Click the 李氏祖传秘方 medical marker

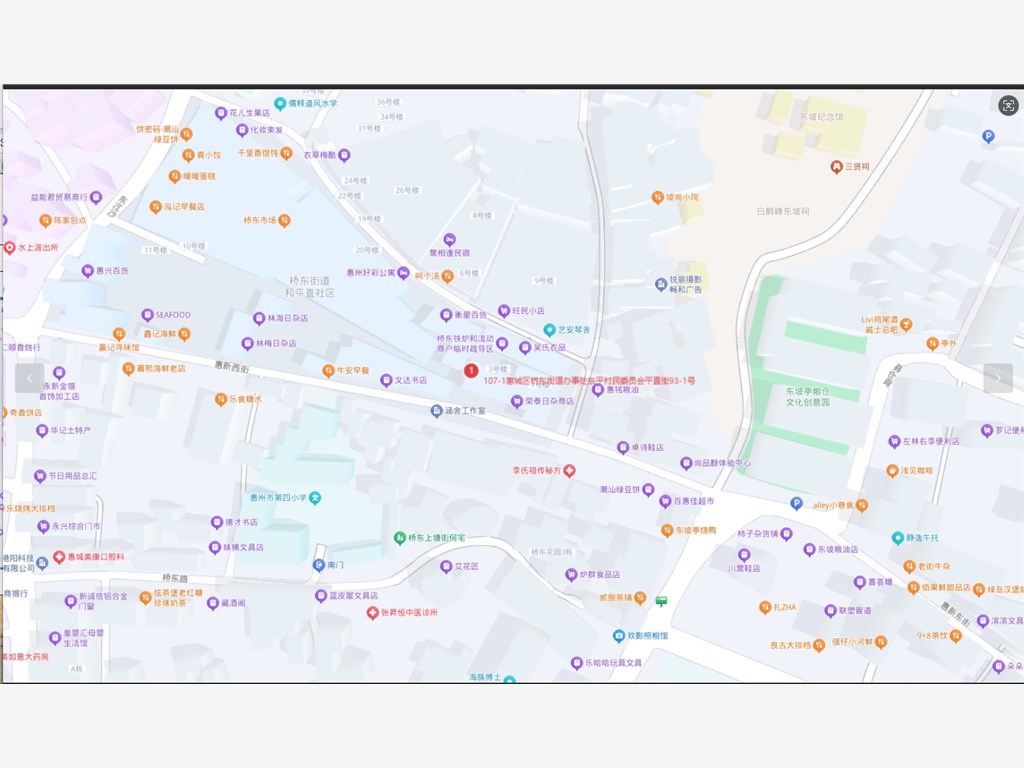point(570,470)
